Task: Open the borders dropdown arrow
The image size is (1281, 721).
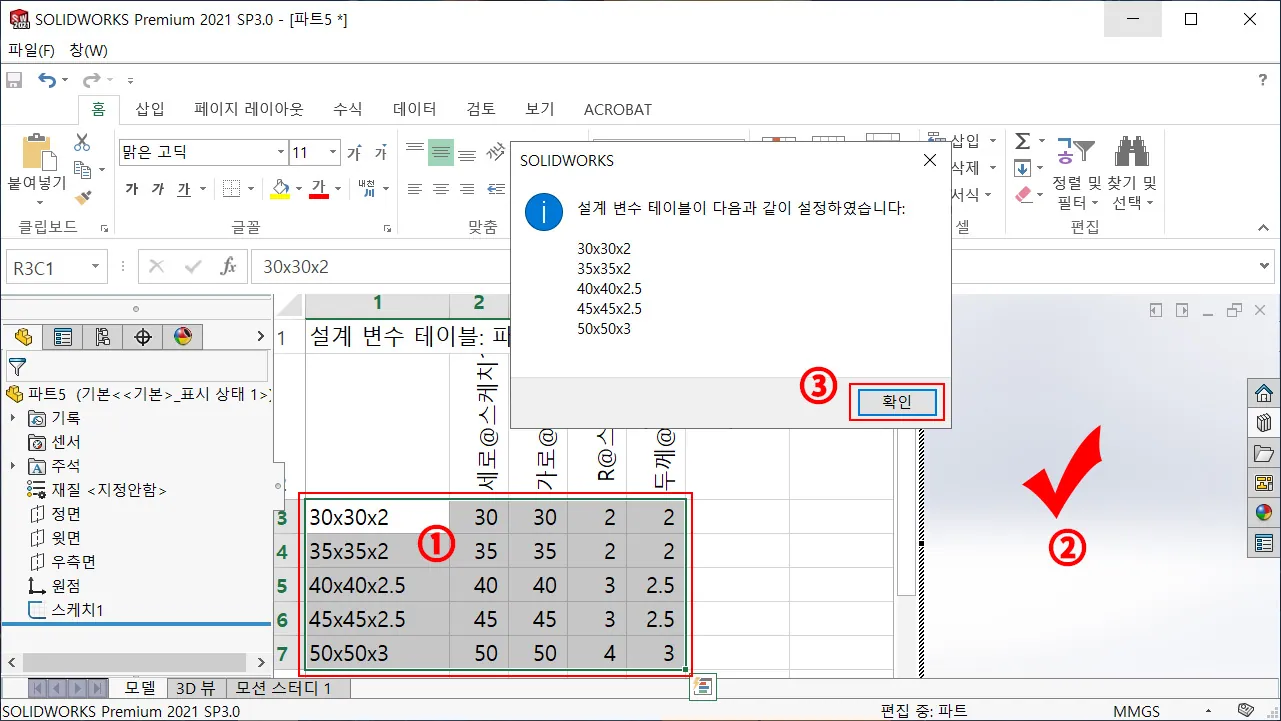Action: [253, 188]
